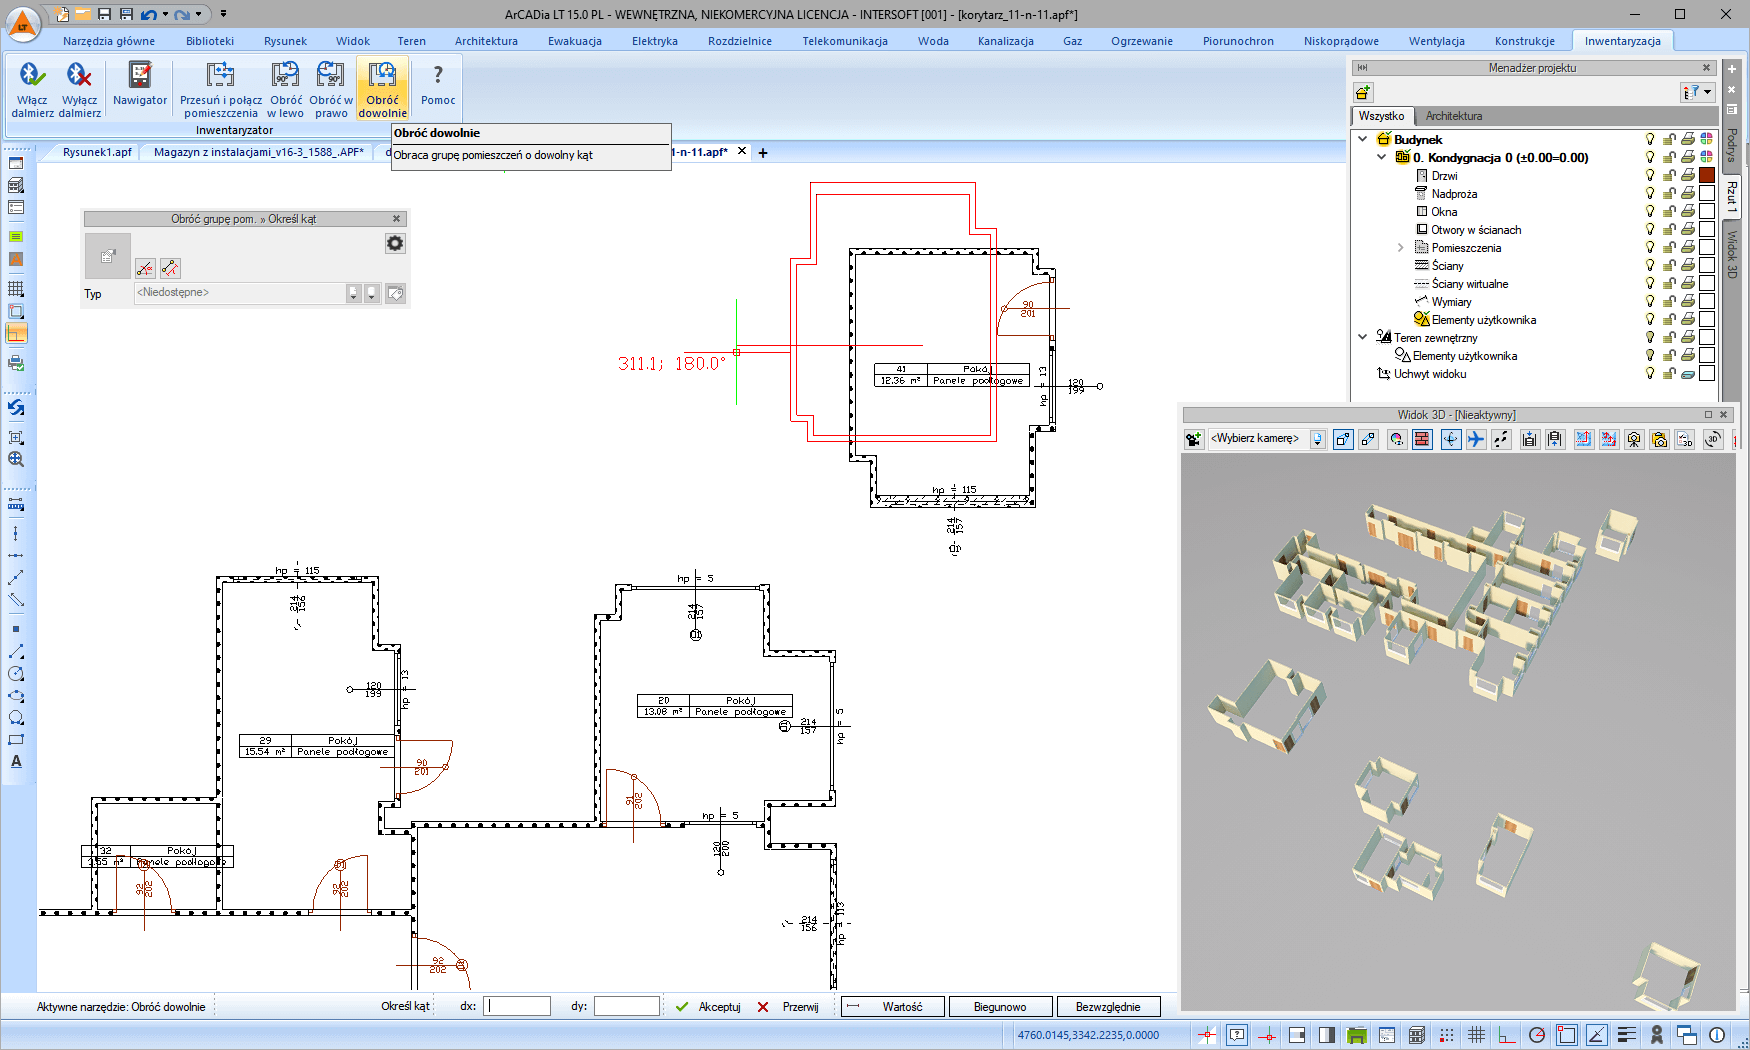Toggle visibility bulb for Drzwi layer
Screen dimensions: 1750x1050
tap(1650, 175)
